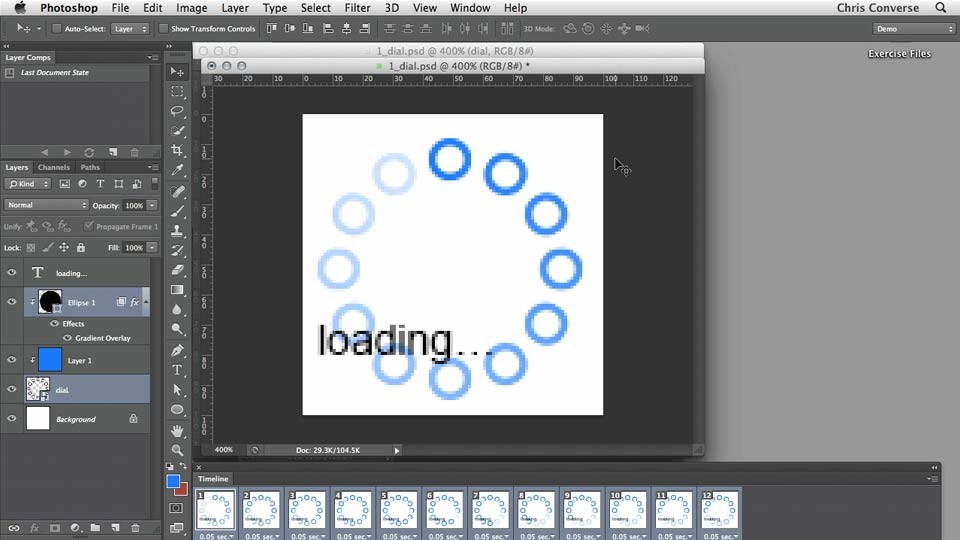Toggle Quick Mask mode icon
Viewport: 960px width, 540px height.
(x=176, y=508)
